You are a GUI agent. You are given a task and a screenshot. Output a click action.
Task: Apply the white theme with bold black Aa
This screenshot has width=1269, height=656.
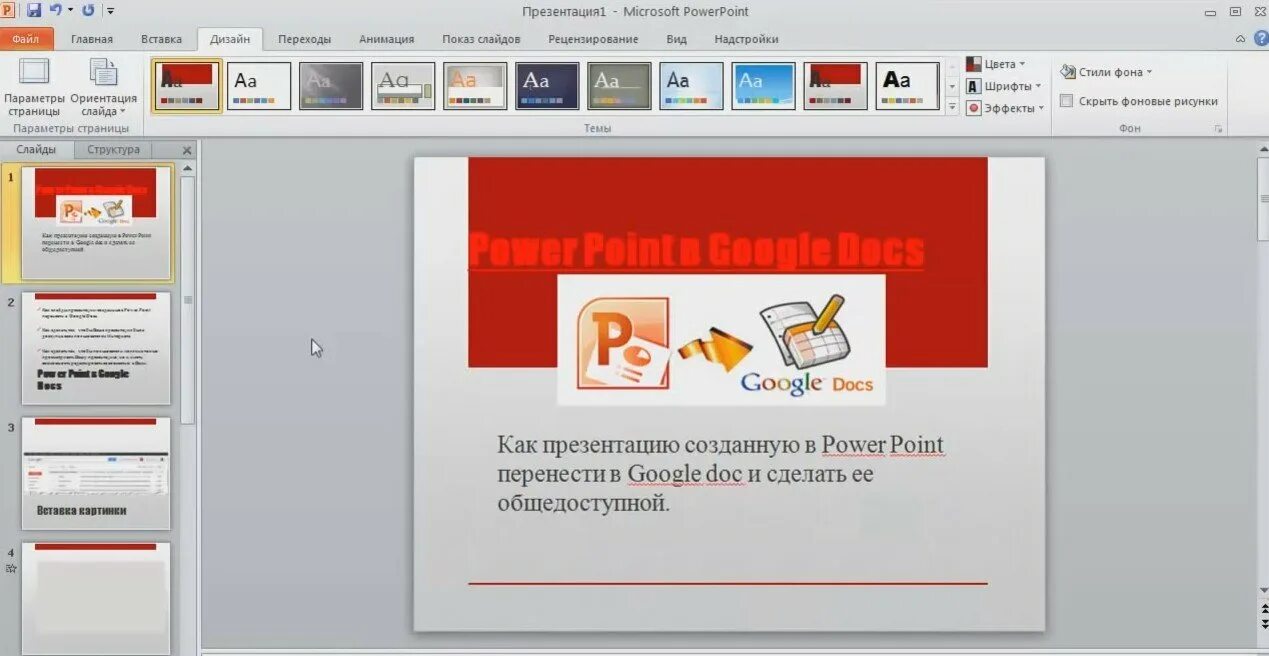(x=907, y=86)
